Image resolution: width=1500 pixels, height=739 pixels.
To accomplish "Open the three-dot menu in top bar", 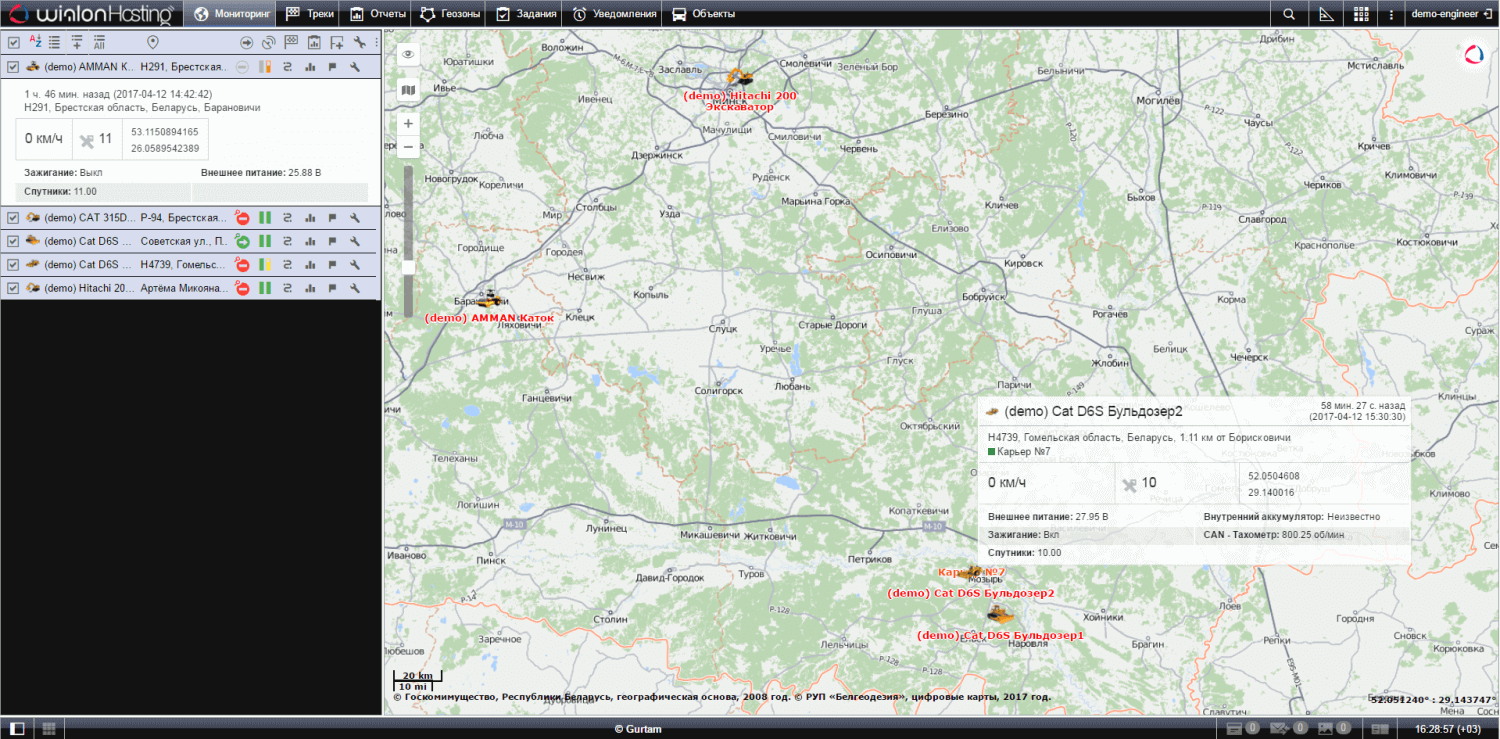I will (1390, 14).
